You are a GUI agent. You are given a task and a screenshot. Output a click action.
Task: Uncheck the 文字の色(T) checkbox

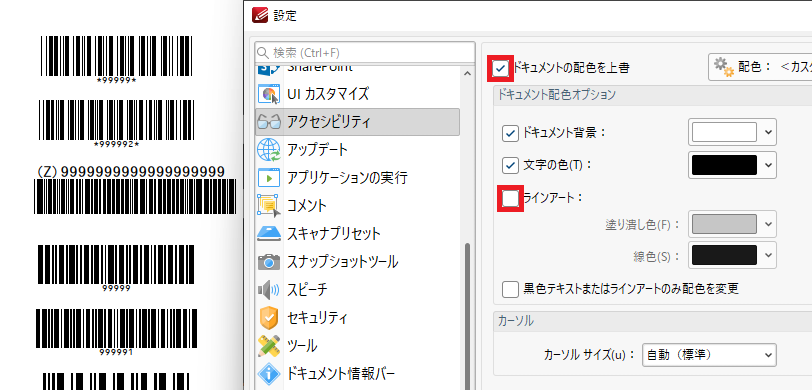(511, 166)
